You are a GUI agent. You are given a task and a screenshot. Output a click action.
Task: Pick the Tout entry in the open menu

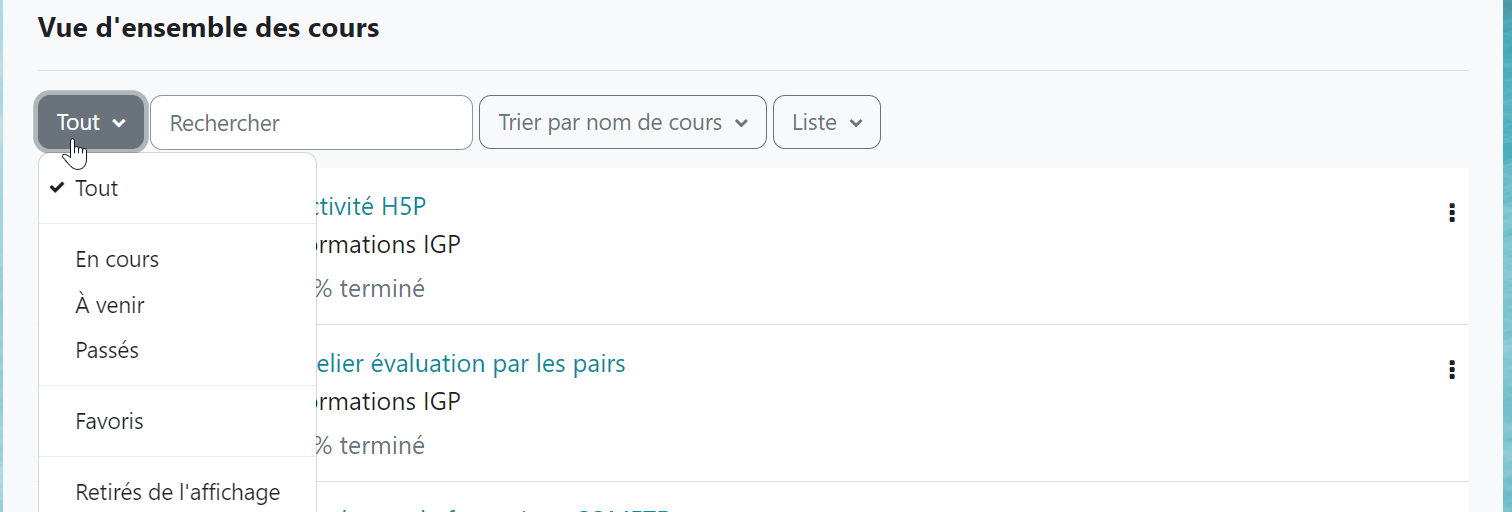click(97, 188)
